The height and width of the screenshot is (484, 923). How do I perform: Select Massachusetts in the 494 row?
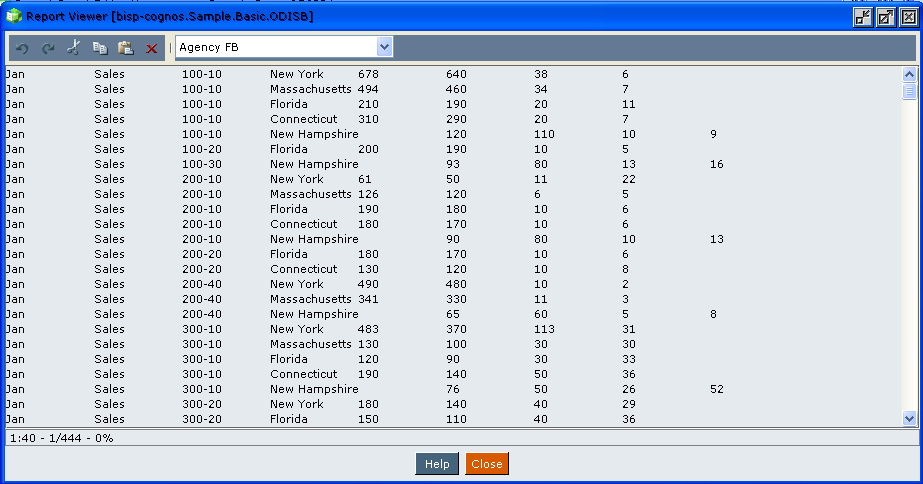coord(311,89)
